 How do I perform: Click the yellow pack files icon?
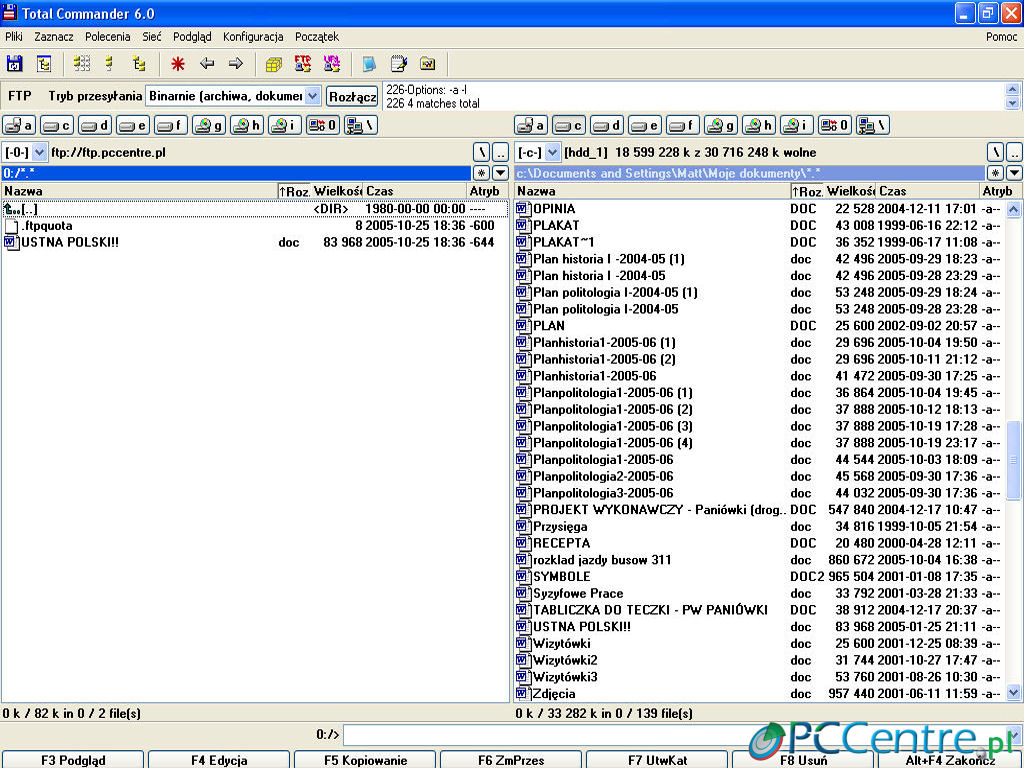point(273,64)
